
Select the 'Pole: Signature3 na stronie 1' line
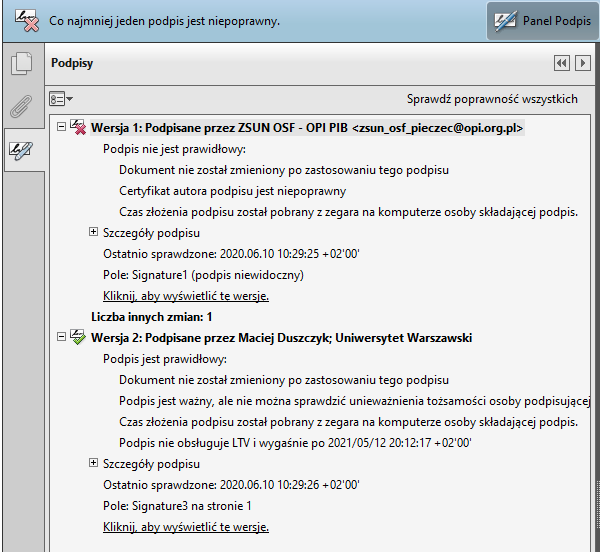point(177,506)
